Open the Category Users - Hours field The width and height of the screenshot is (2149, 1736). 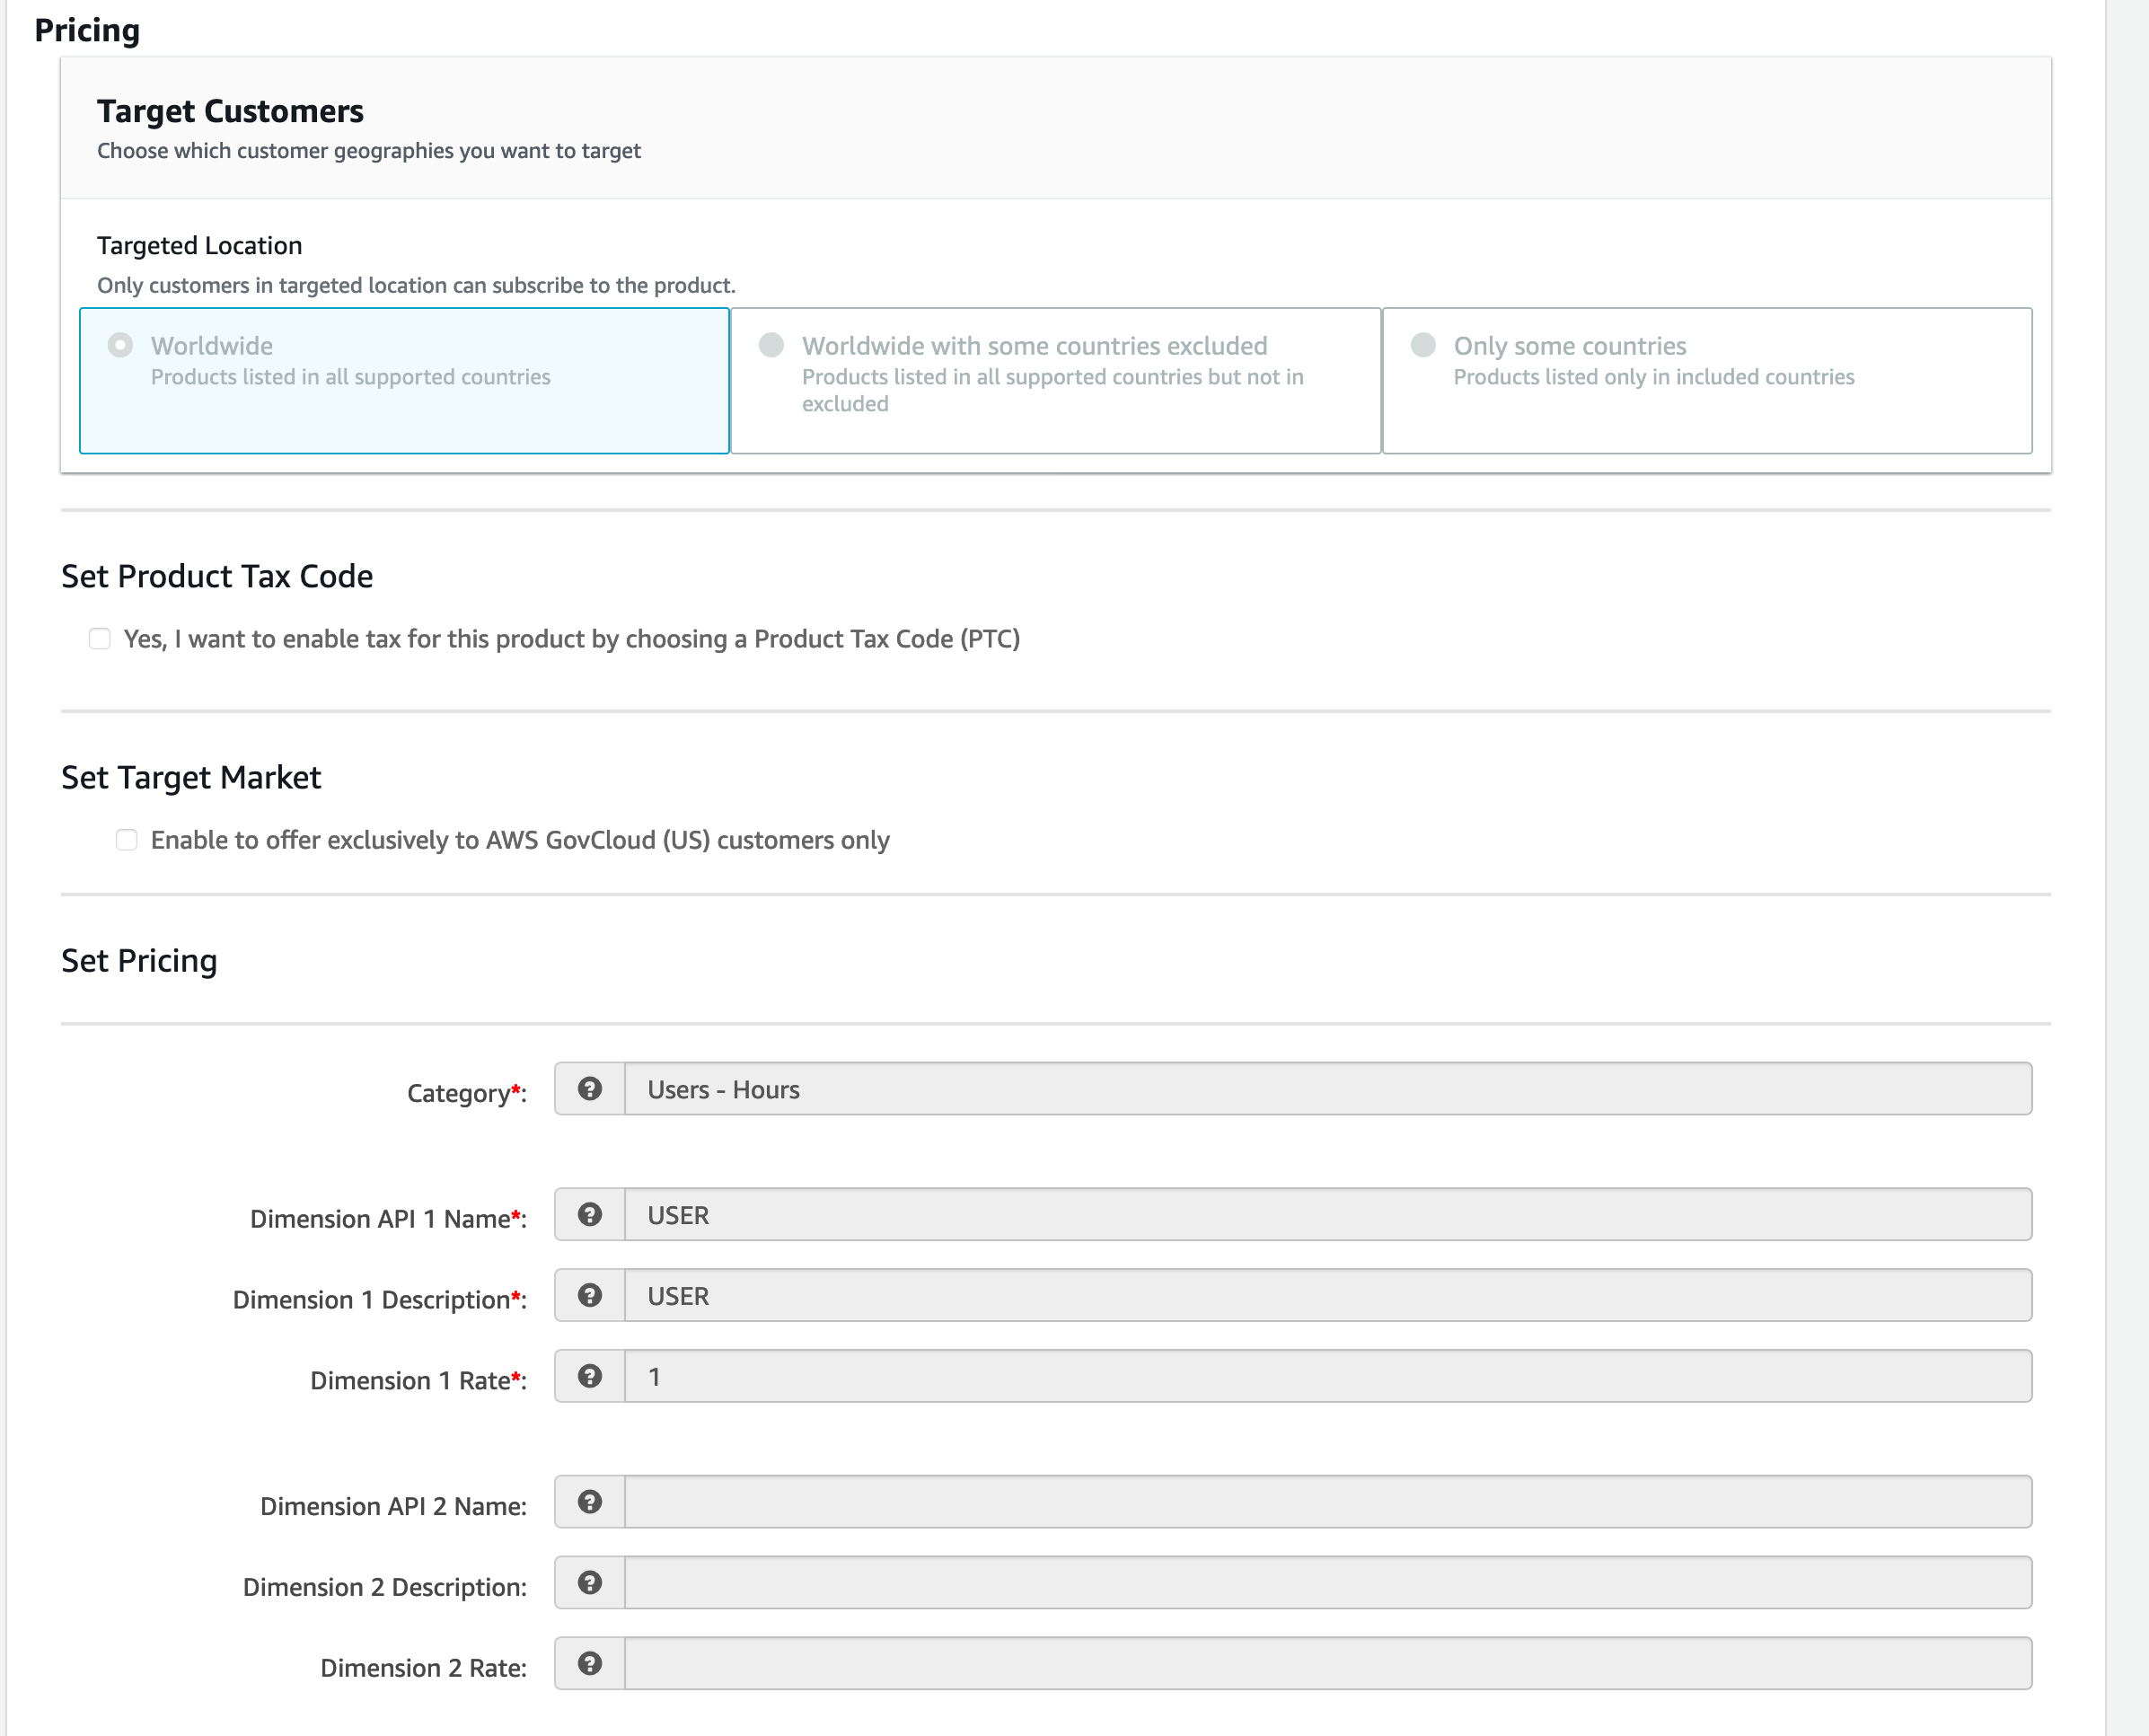1327,1089
